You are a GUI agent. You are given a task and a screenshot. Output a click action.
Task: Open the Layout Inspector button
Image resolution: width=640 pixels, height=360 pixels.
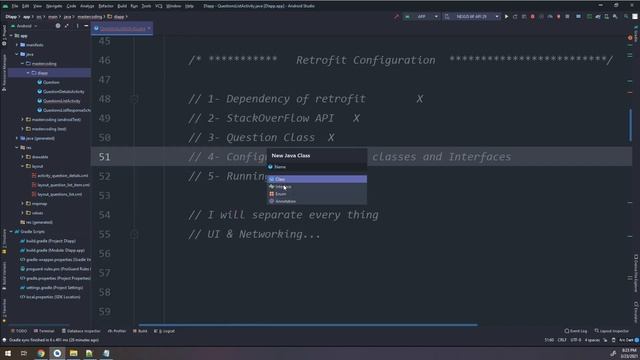pos(611,331)
